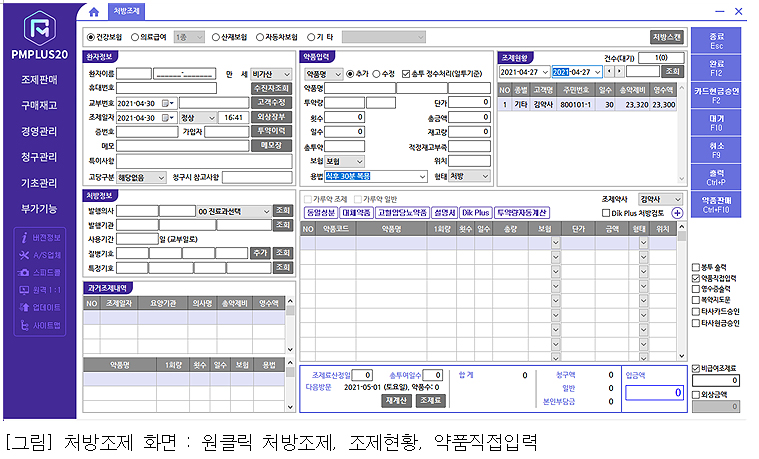Screen dimensions: 759x459
Task: Open 비가산 age surcharge dropdown
Action: pyautogui.click(x=271, y=74)
